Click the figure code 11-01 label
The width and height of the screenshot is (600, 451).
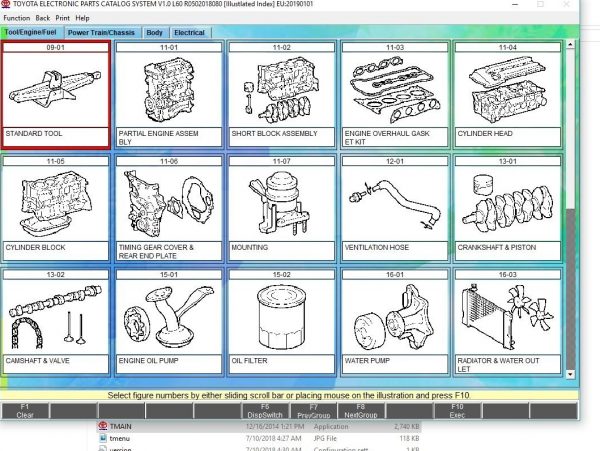pos(169,47)
